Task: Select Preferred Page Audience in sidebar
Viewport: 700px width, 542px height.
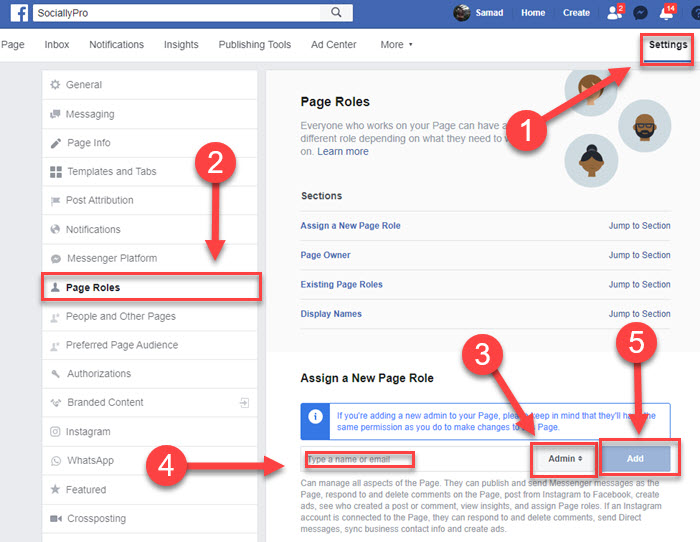Action: coord(150,345)
